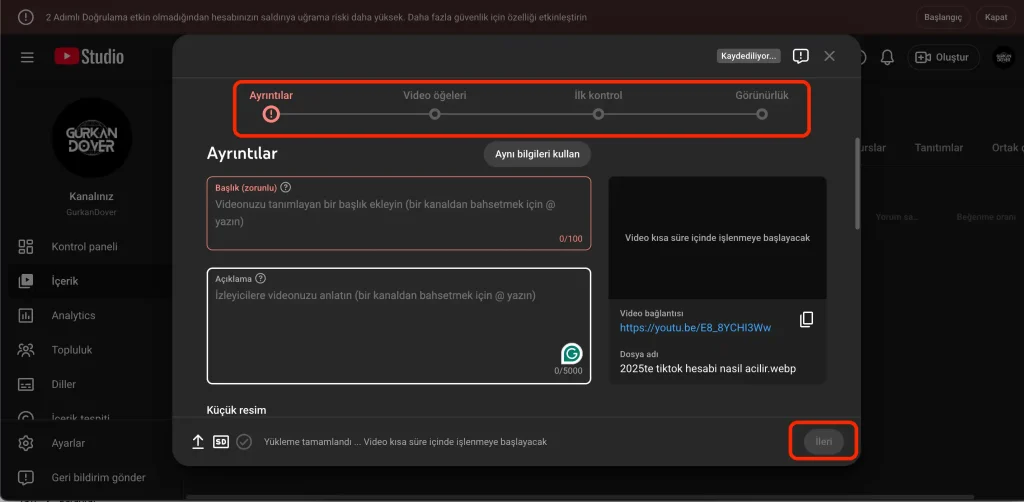
Task: Click the channel profile picture in sidebar
Action: click(x=91, y=138)
